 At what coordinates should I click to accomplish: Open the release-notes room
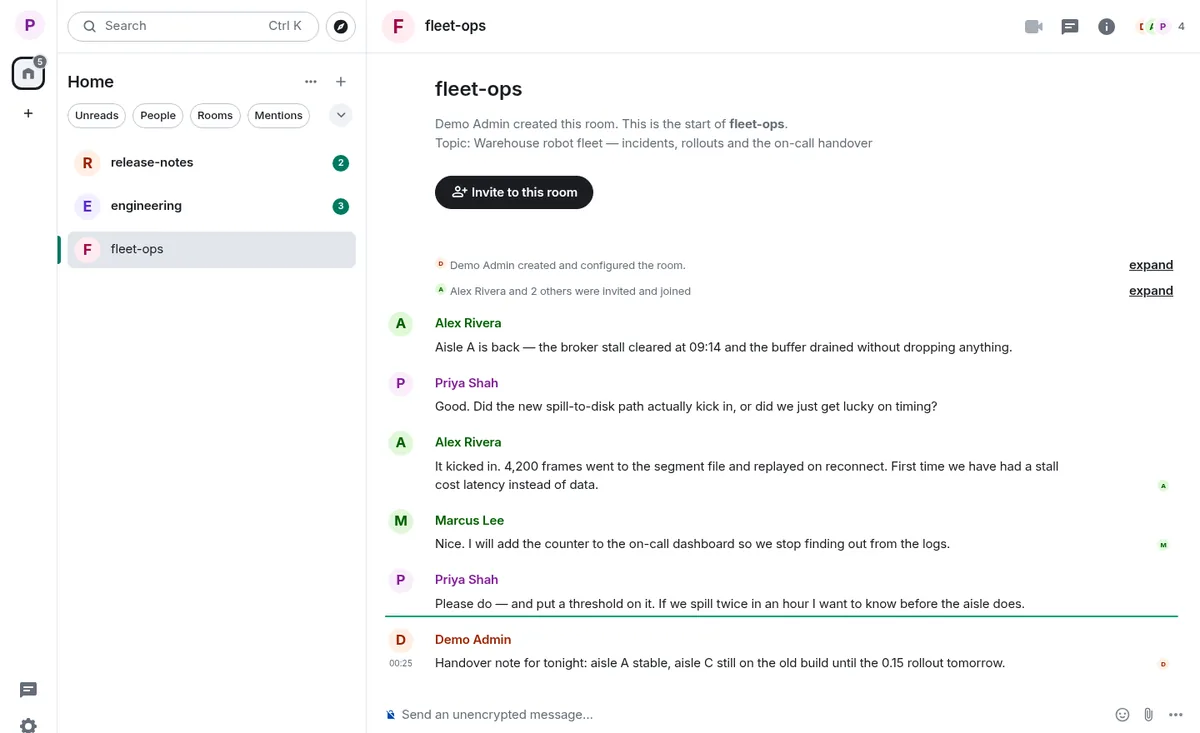point(211,163)
